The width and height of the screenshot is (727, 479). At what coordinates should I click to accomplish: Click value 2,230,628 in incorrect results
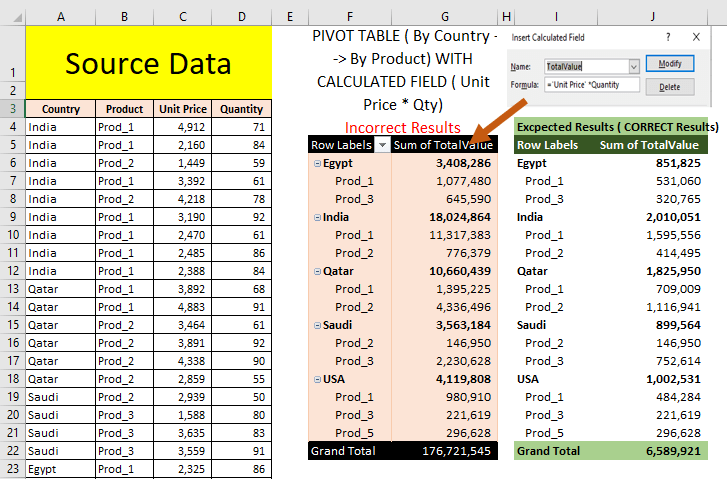pos(445,361)
